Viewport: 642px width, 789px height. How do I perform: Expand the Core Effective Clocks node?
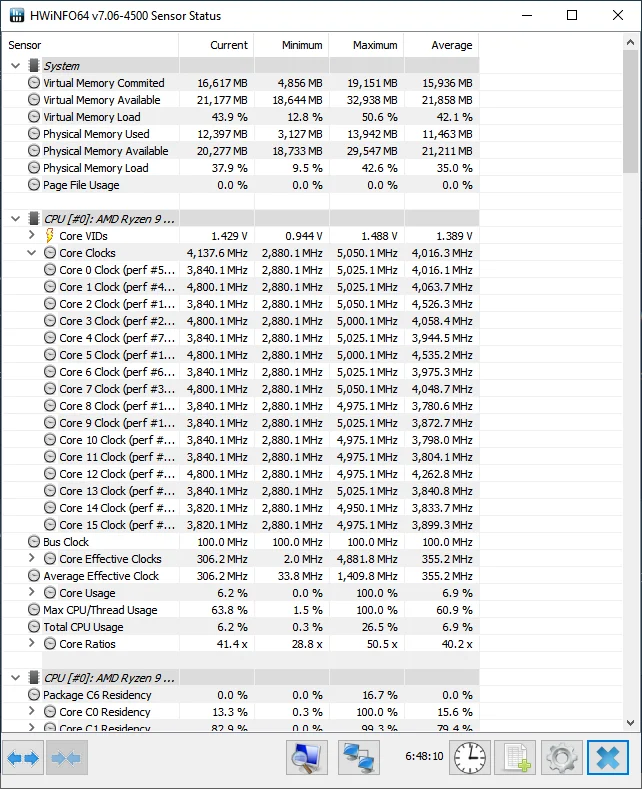click(32, 558)
